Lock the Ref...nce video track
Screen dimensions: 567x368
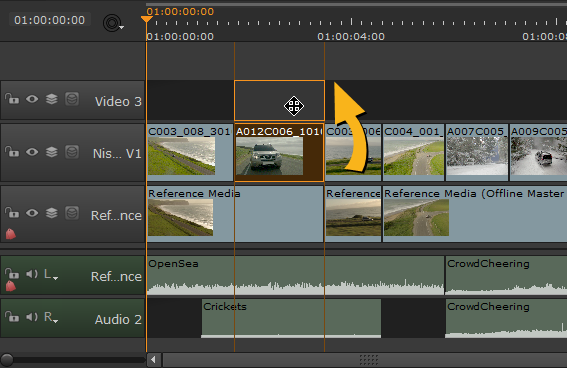coord(12,213)
